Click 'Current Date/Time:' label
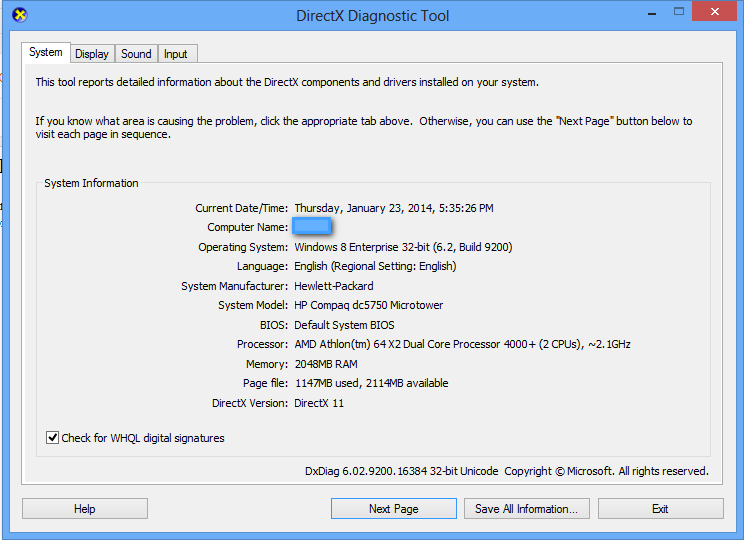744x540 pixels. (242, 208)
